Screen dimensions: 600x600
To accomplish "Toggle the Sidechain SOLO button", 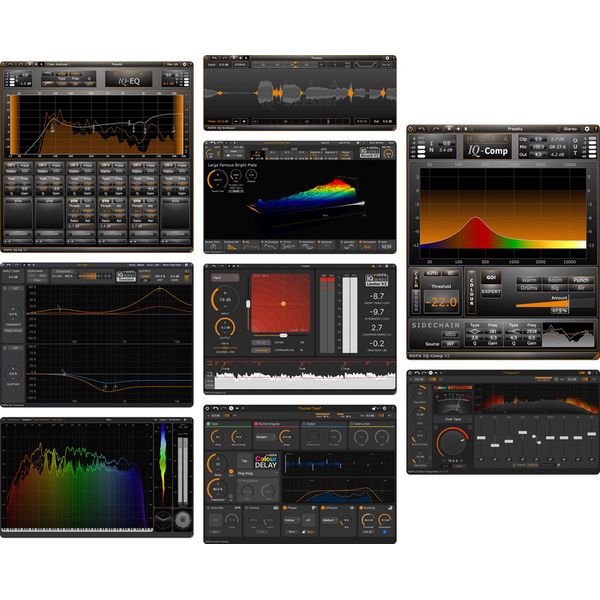I will tap(450, 334).
